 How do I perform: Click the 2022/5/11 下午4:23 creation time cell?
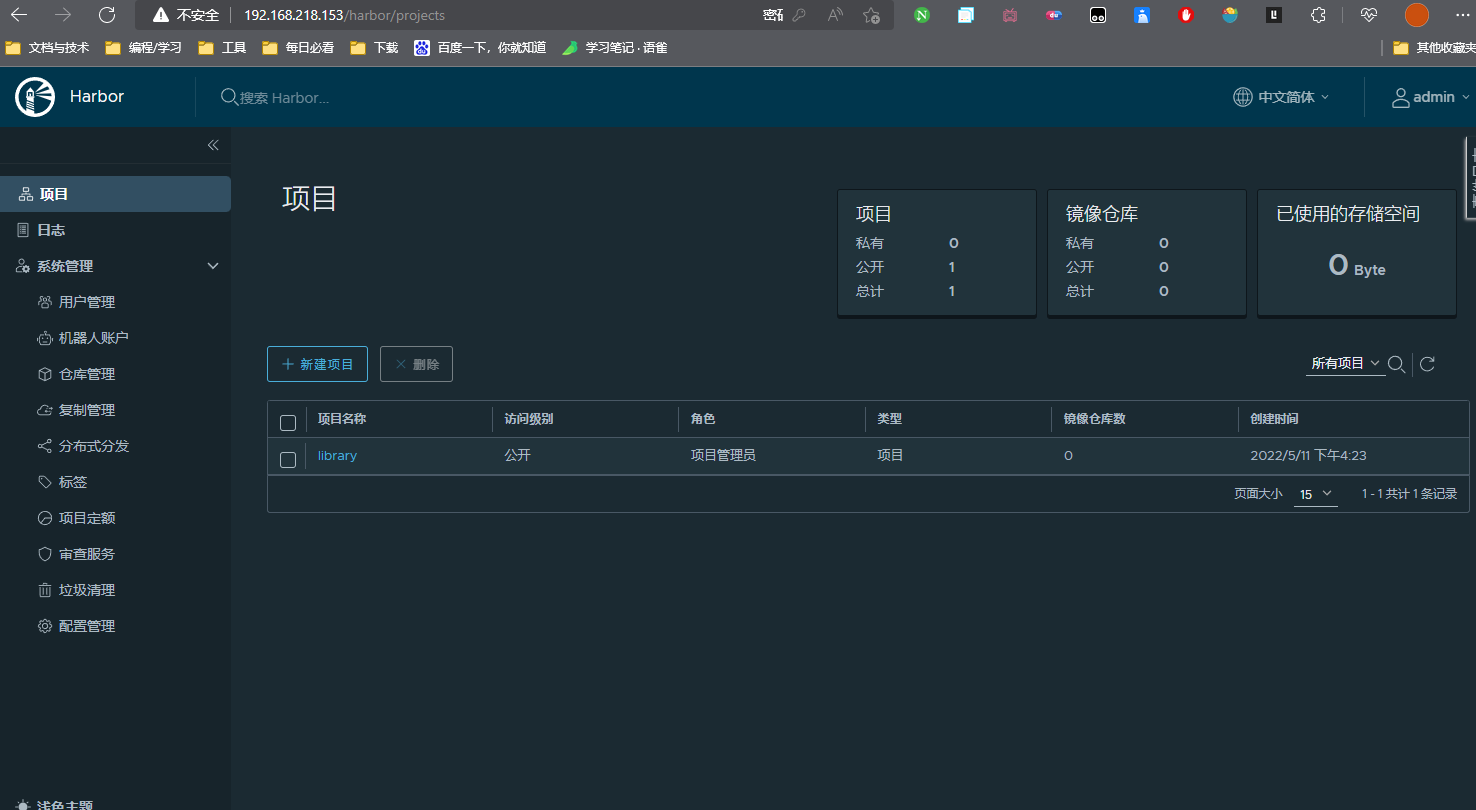(1308, 455)
